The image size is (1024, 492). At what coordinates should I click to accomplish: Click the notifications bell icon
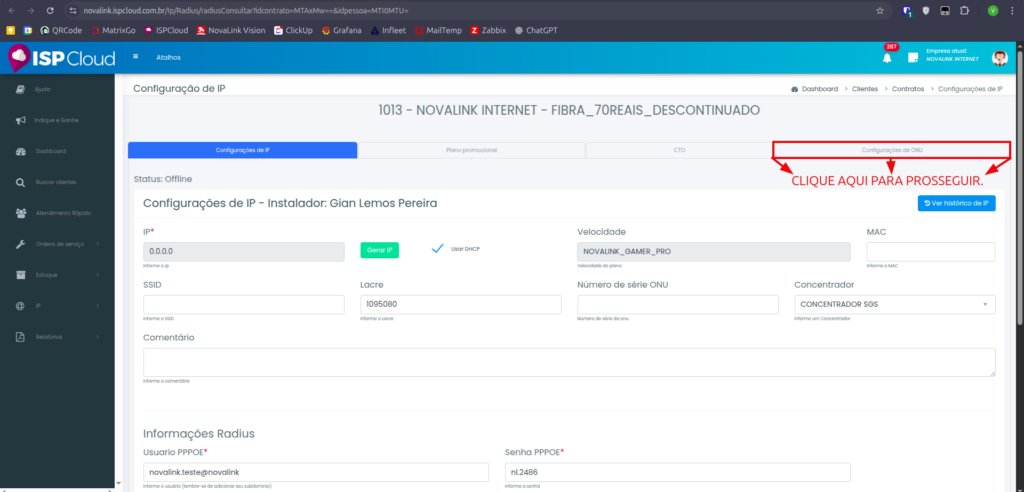[886, 58]
